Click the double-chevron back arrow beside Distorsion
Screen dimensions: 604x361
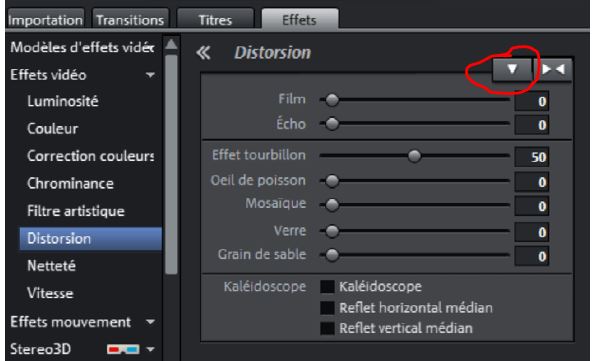[203, 53]
